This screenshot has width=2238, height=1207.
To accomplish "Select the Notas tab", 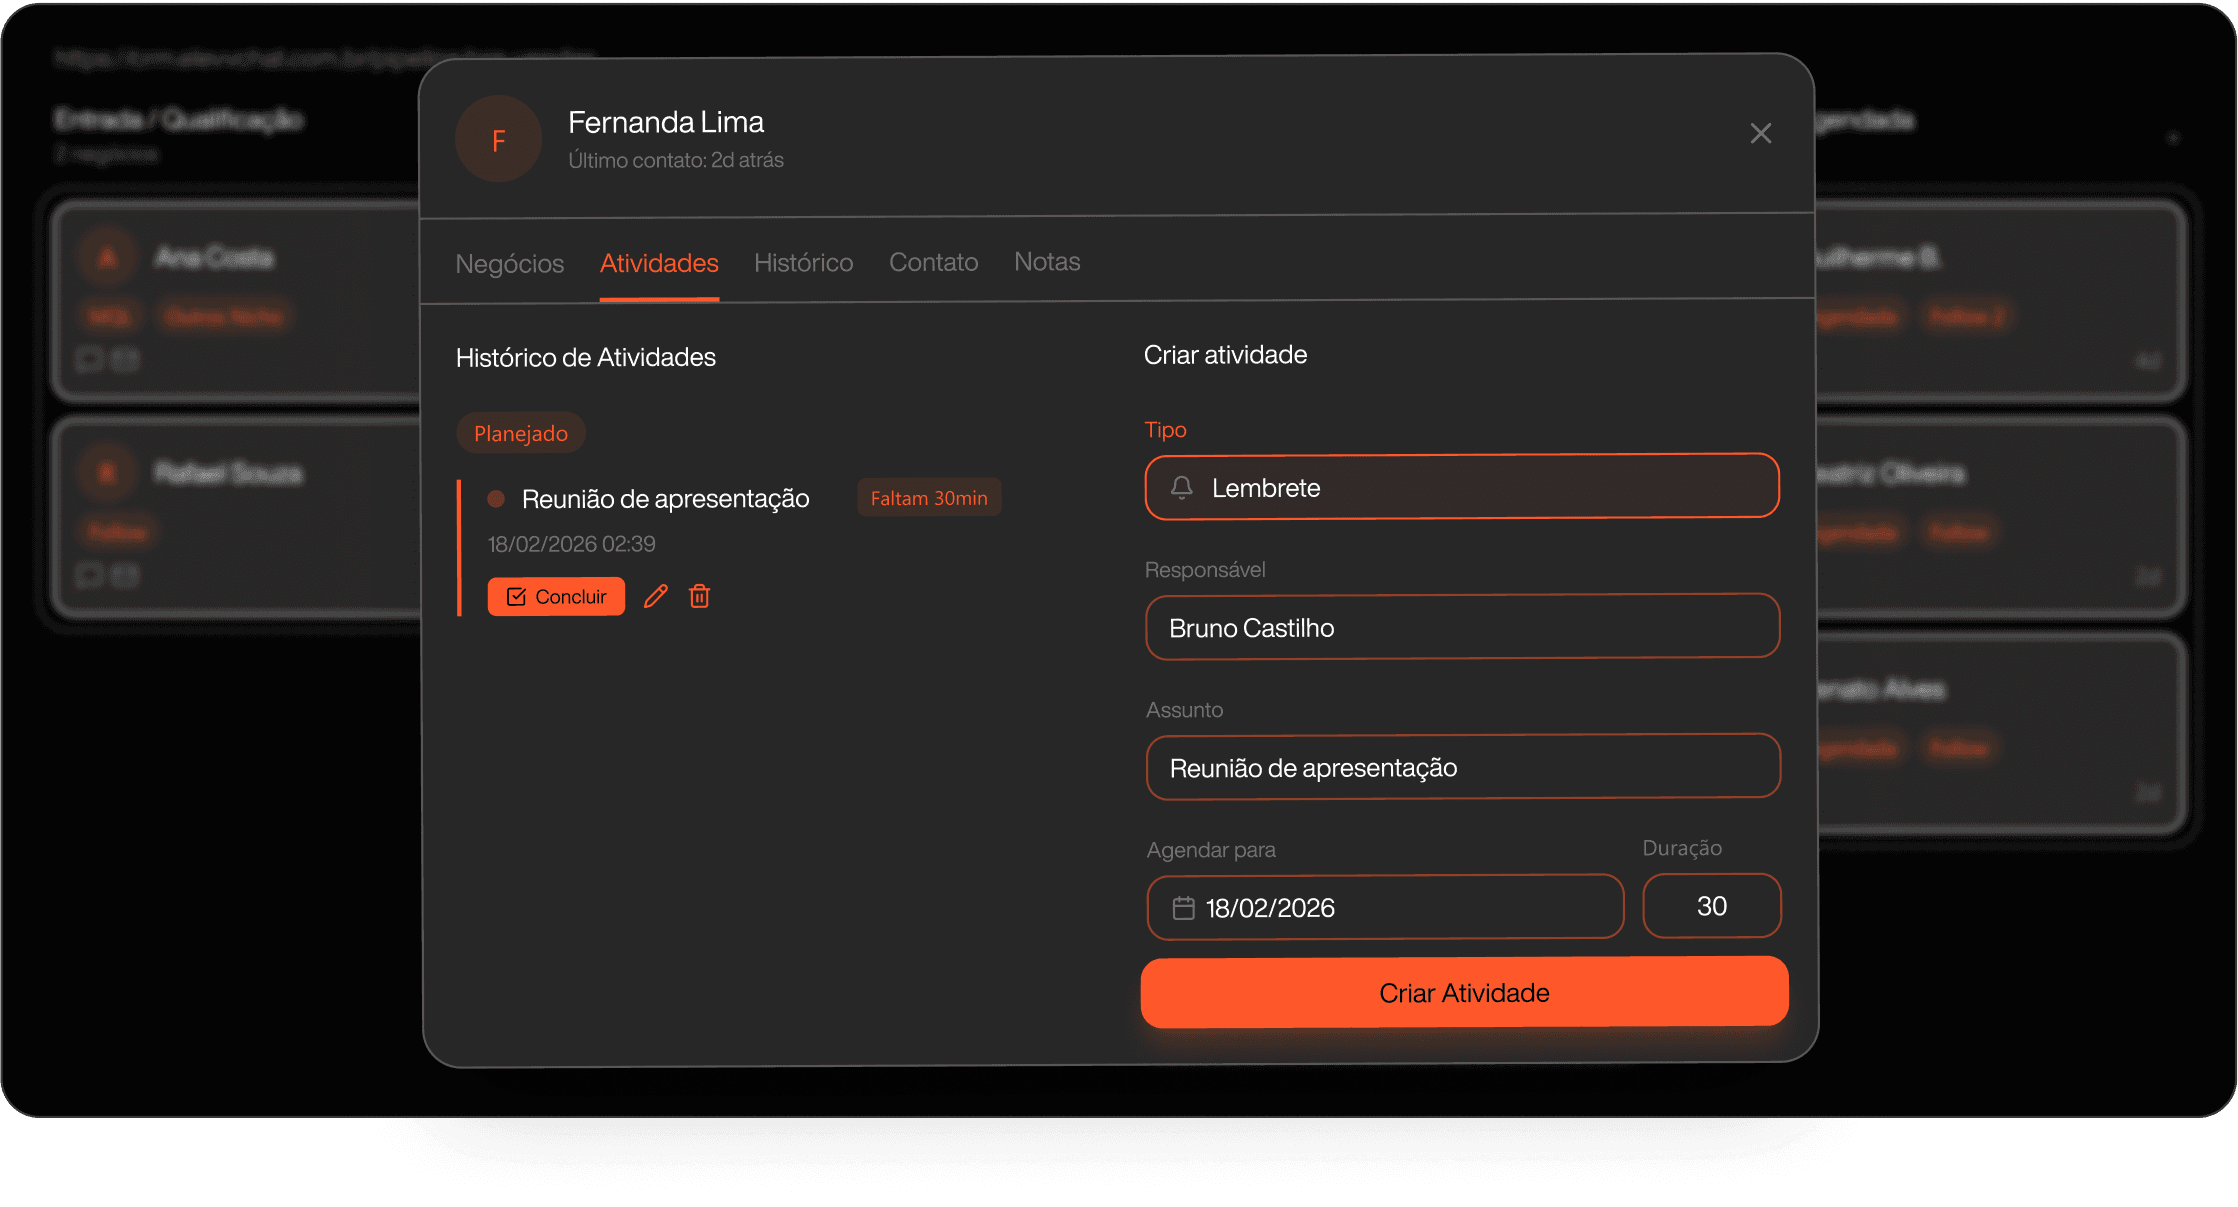I will click(x=1047, y=261).
